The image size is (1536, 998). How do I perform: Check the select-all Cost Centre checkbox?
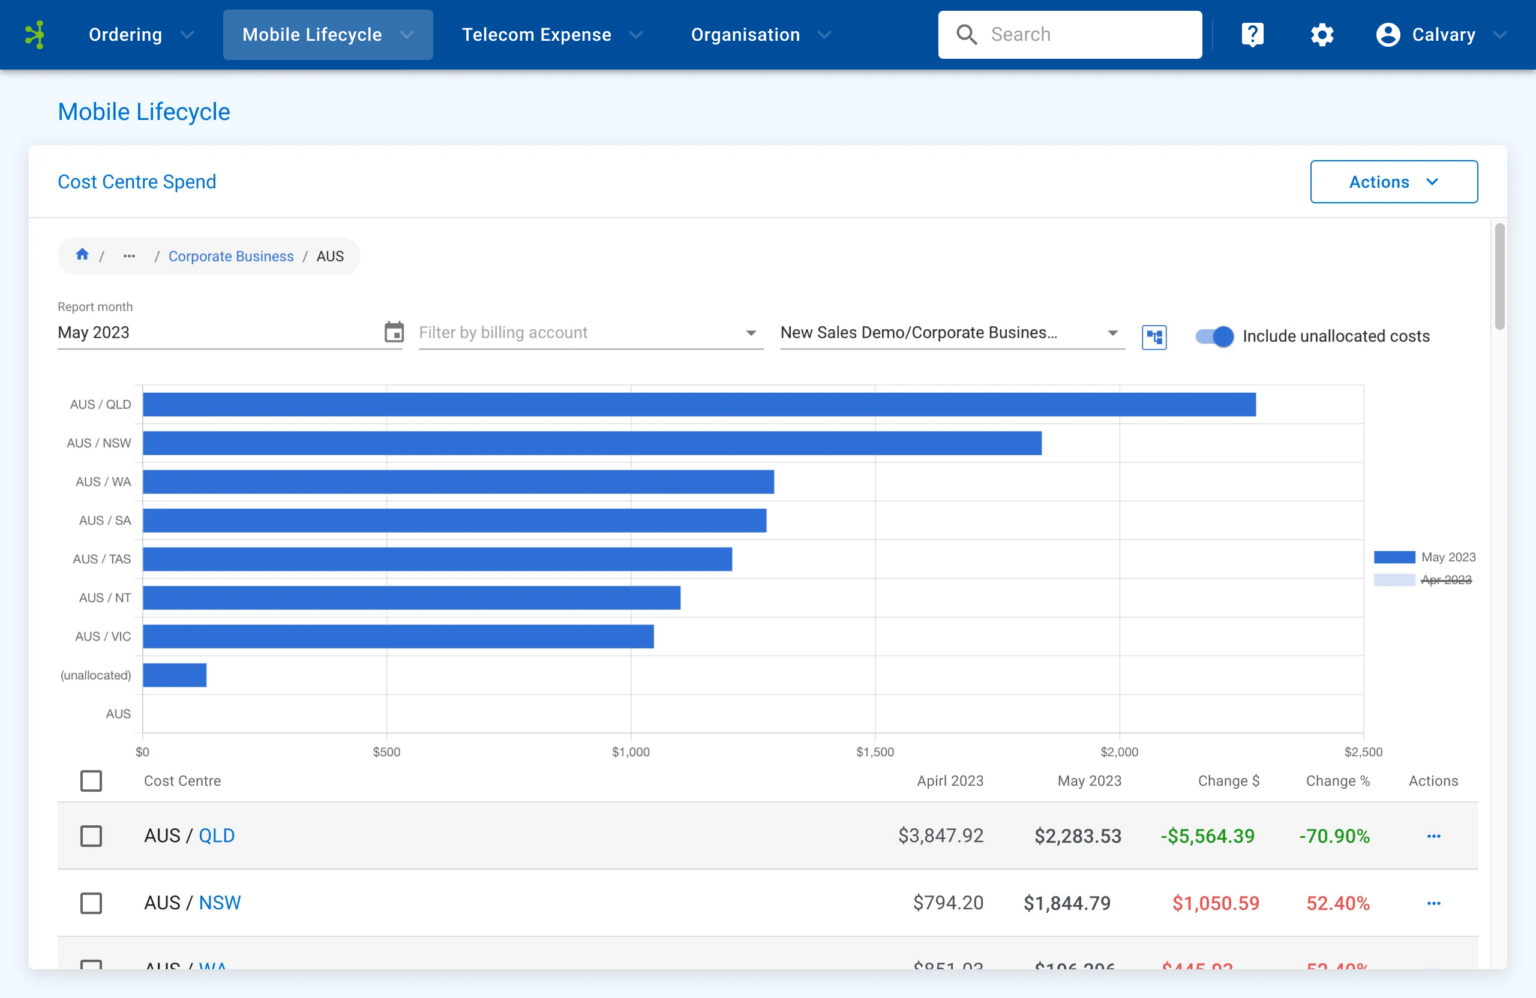pos(91,781)
